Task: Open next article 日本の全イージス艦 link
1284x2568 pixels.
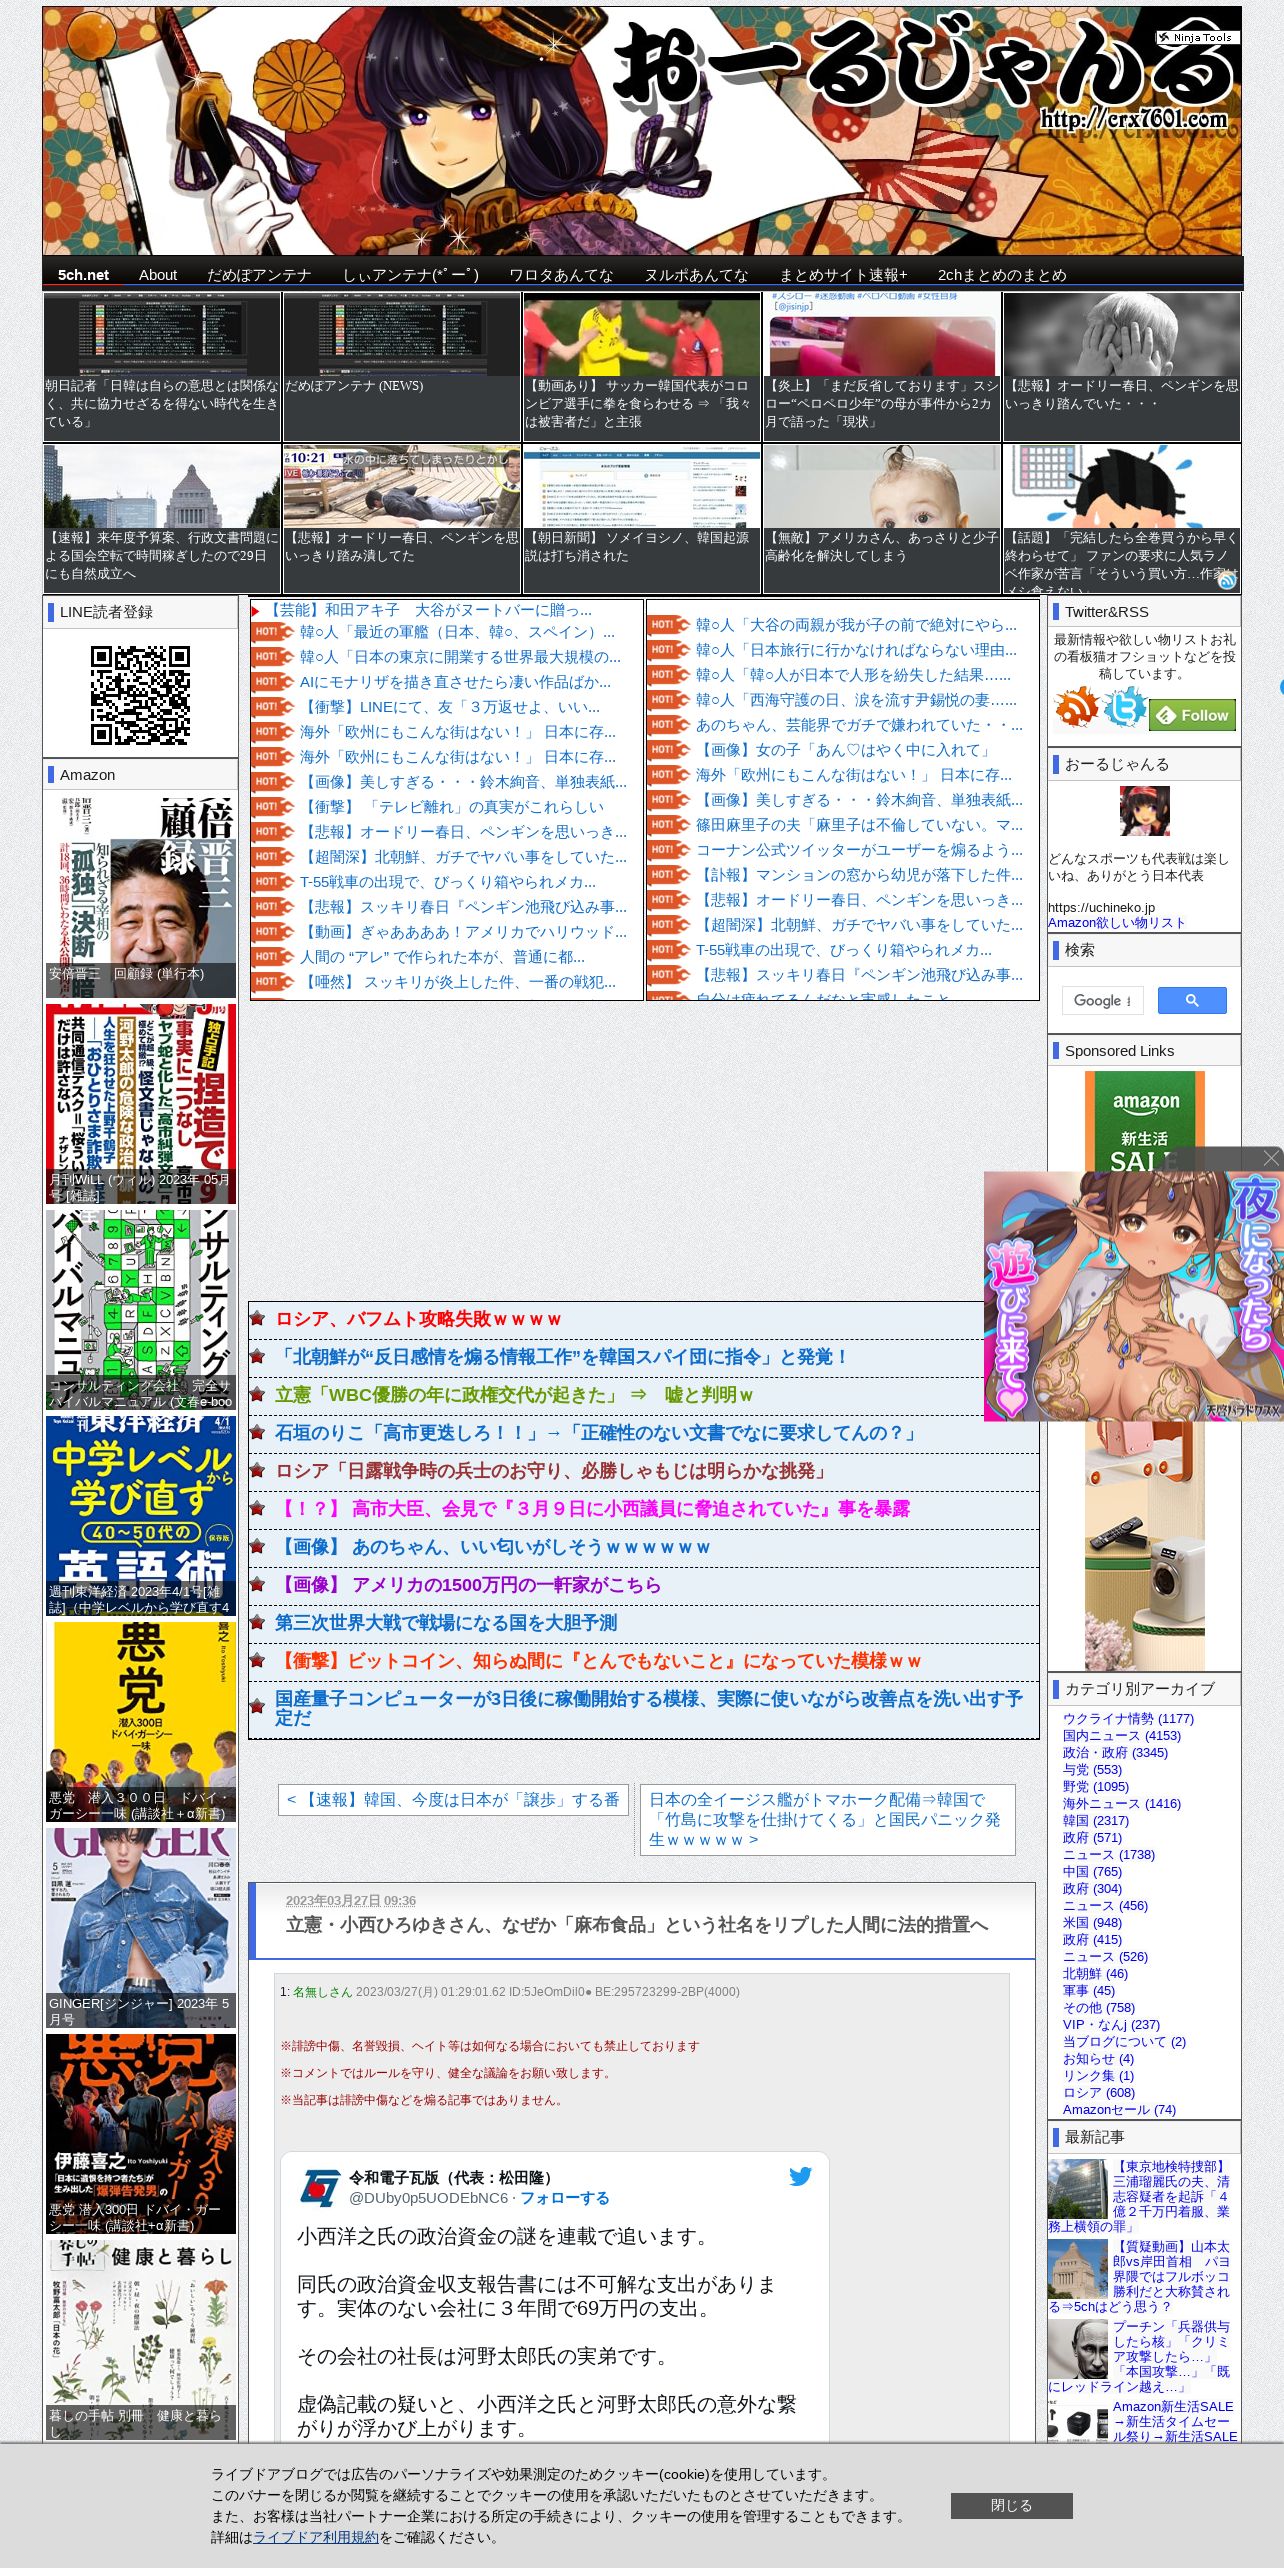Action: (827, 1819)
